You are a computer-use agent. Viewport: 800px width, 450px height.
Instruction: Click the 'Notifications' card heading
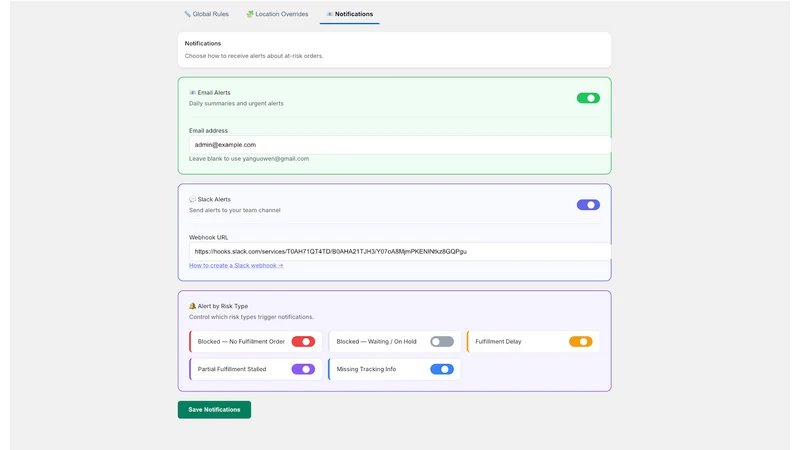[x=203, y=43]
